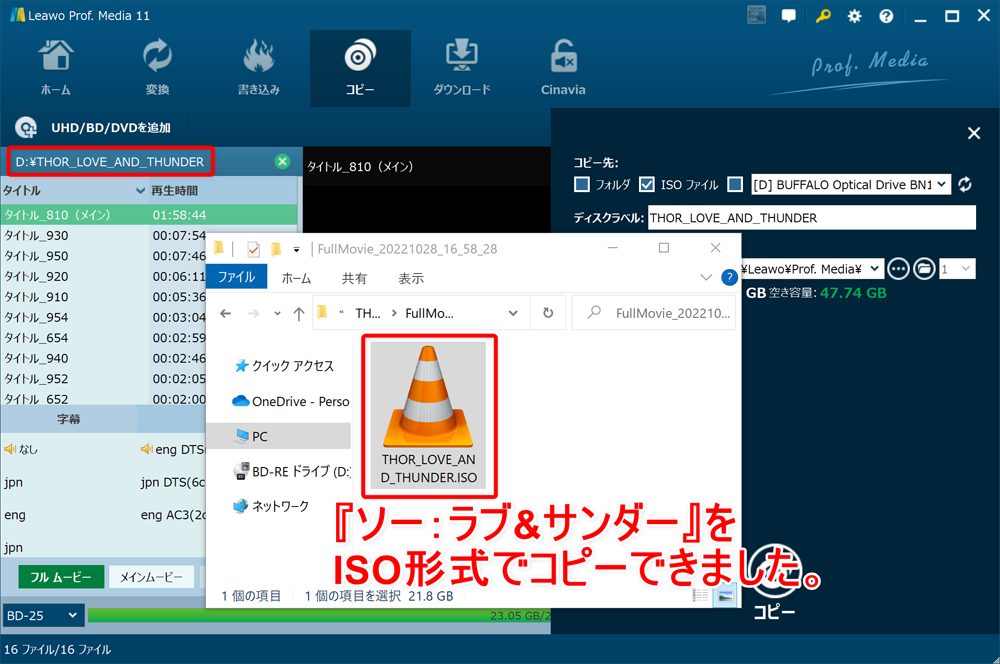Select フル ムービー copy mode
1000x664 pixels.
(x=61, y=577)
